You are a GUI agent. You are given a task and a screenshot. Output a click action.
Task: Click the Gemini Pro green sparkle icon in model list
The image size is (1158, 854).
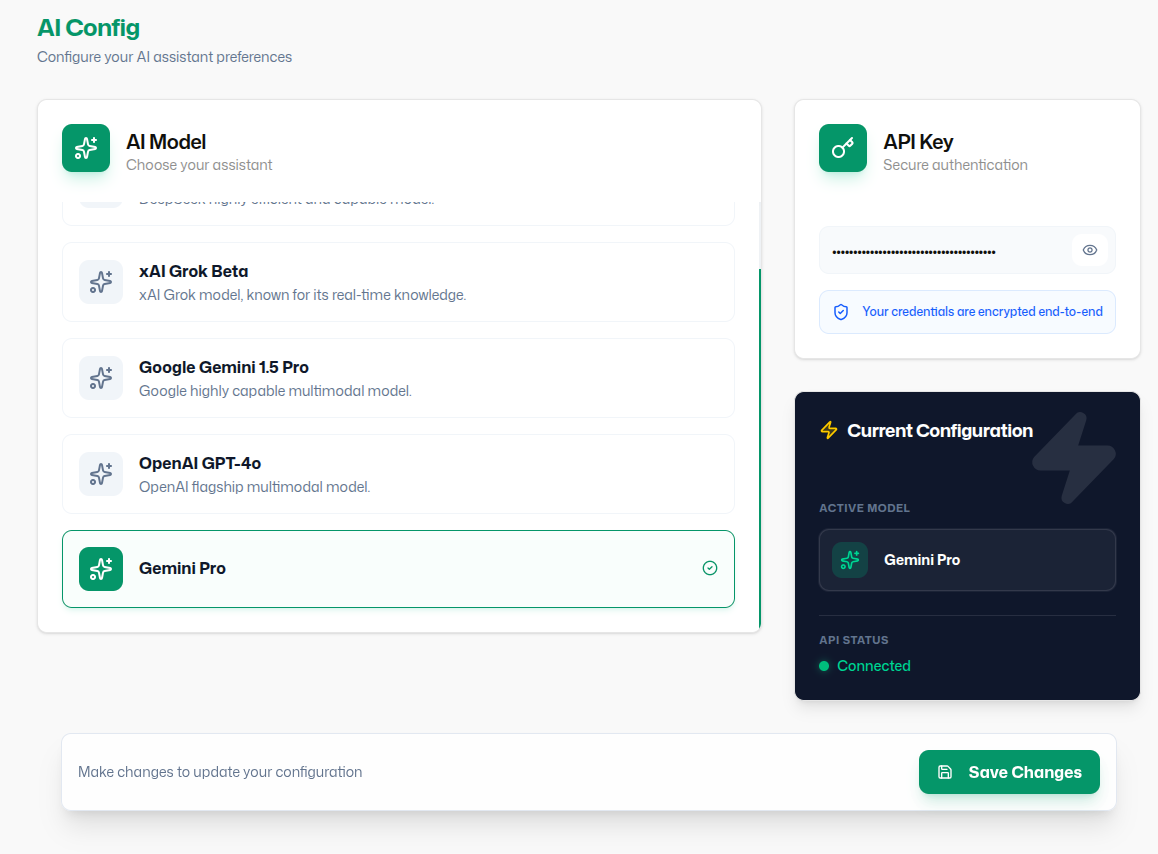(x=101, y=568)
